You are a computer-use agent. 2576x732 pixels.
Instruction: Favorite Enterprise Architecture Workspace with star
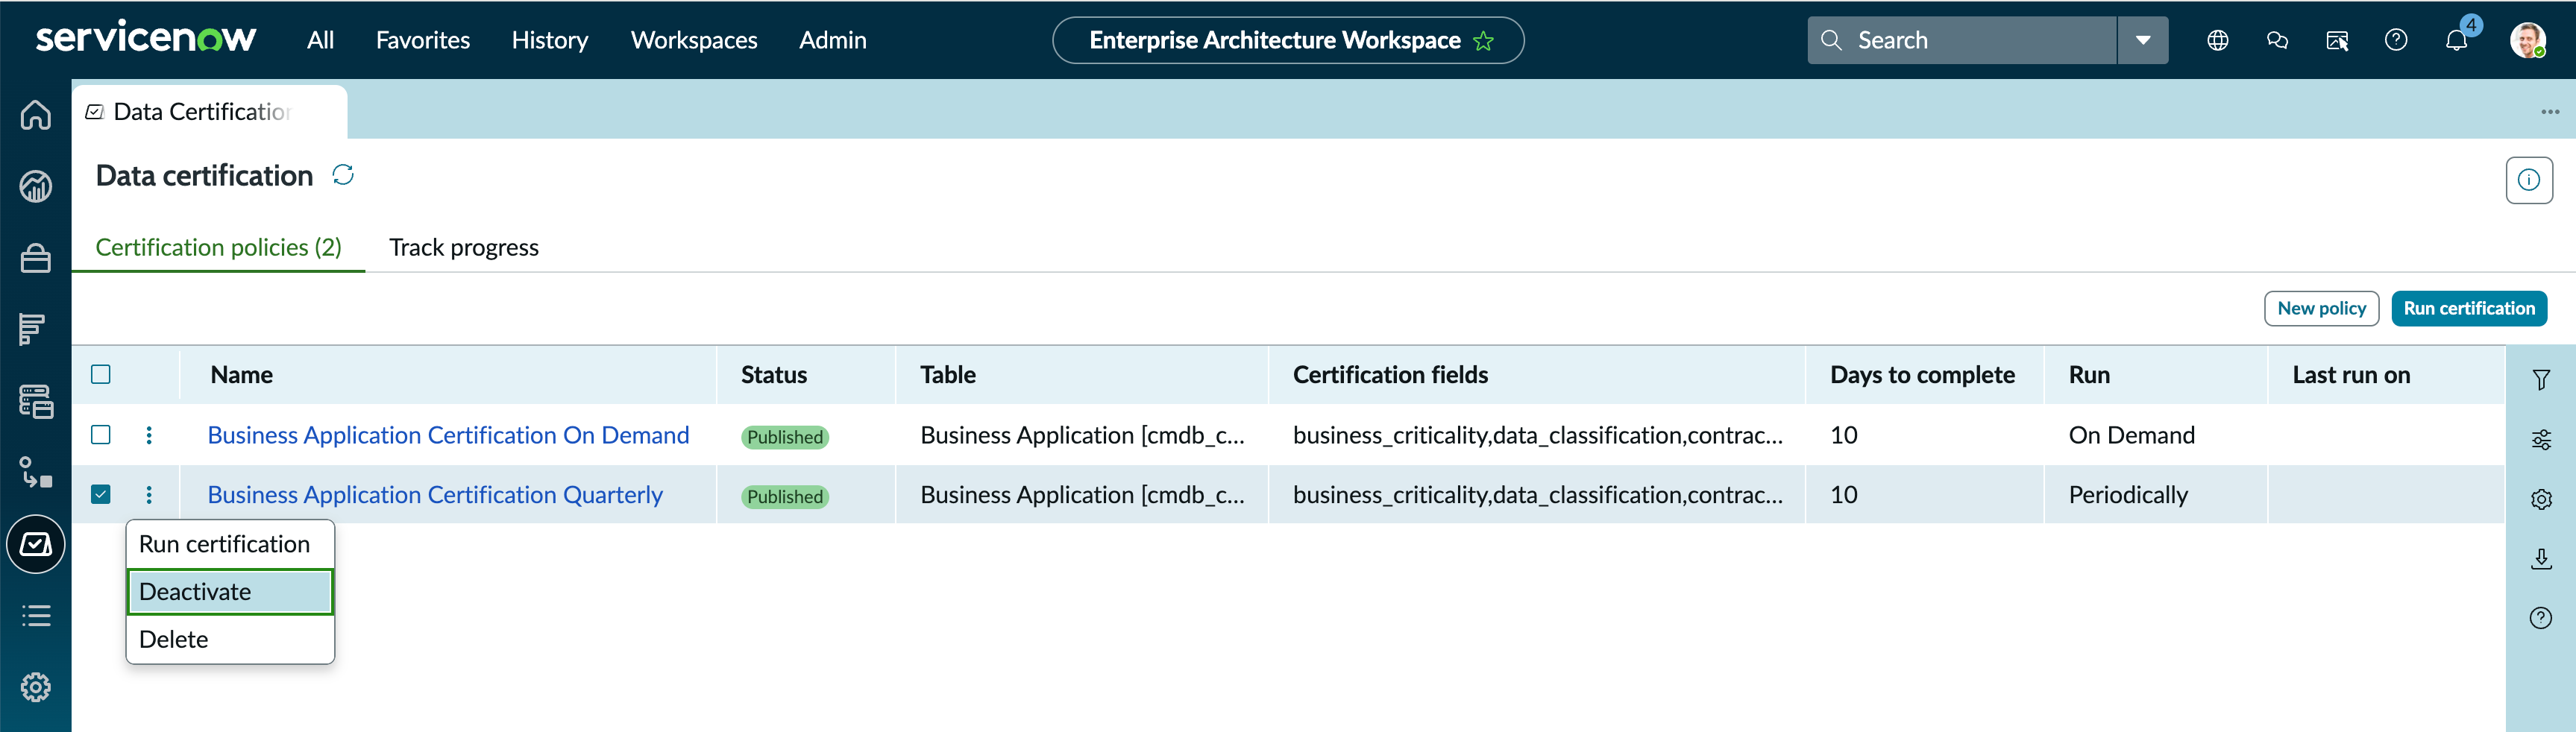point(1483,41)
